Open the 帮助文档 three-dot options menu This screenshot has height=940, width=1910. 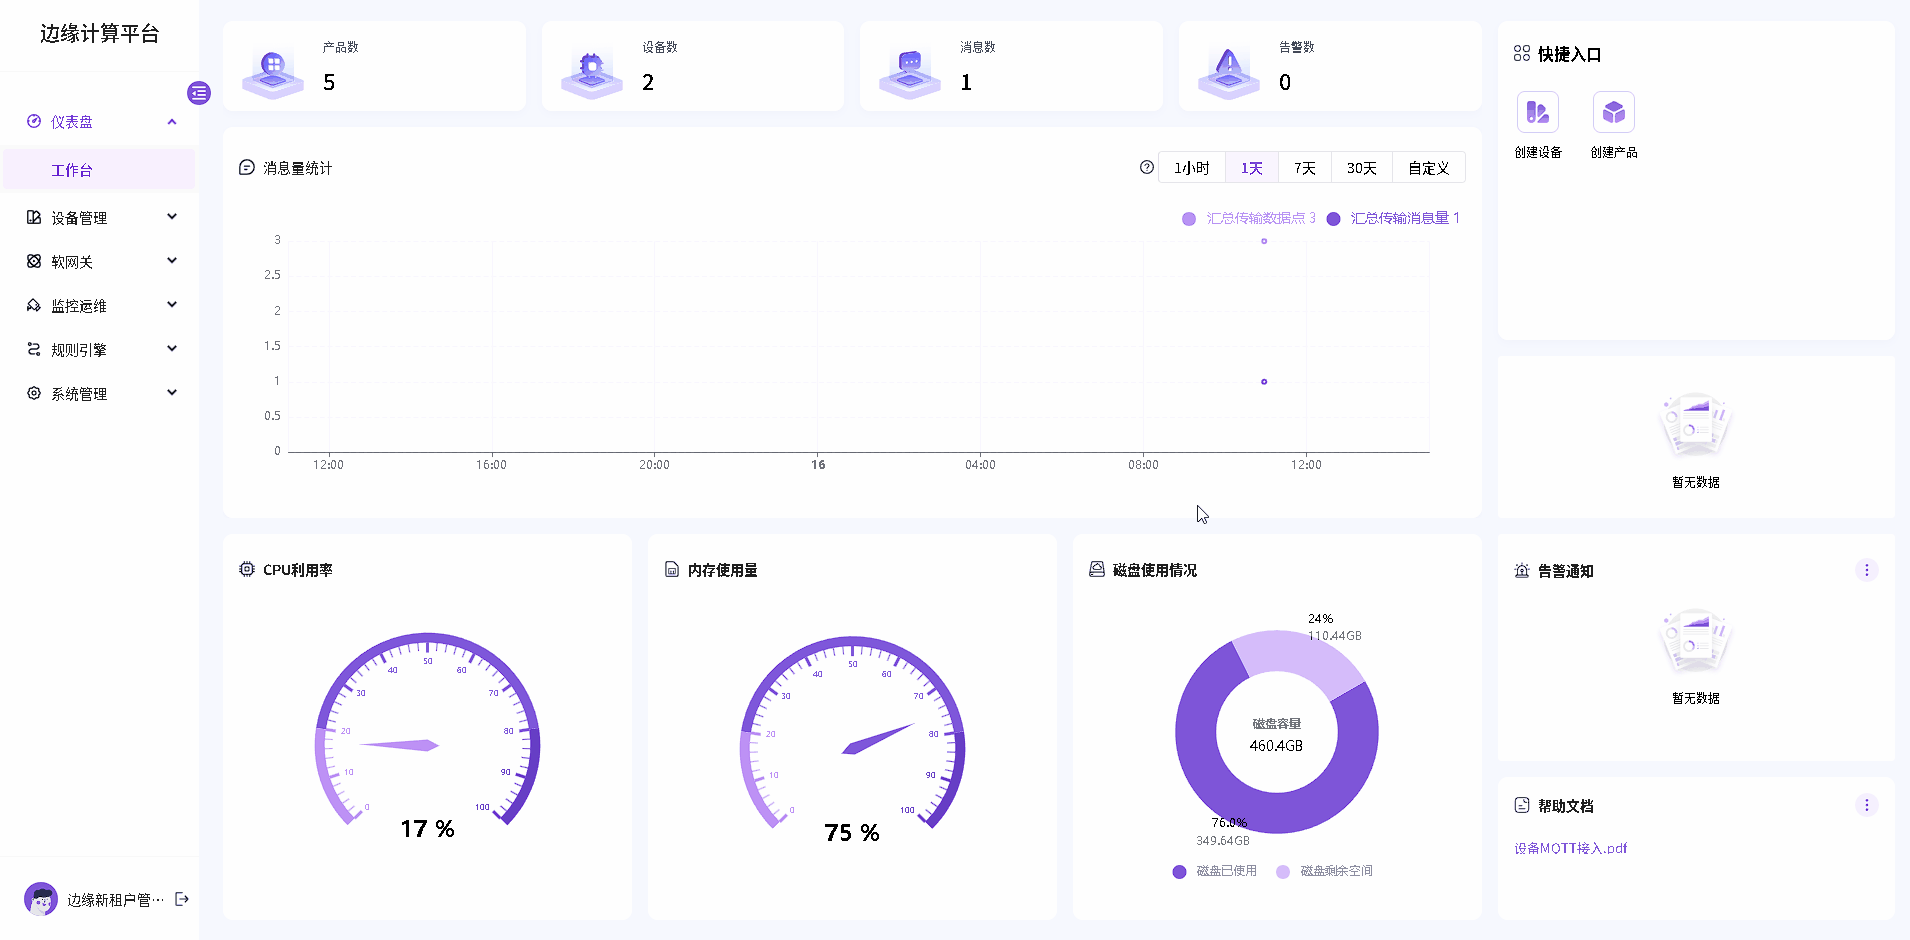coord(1866,805)
